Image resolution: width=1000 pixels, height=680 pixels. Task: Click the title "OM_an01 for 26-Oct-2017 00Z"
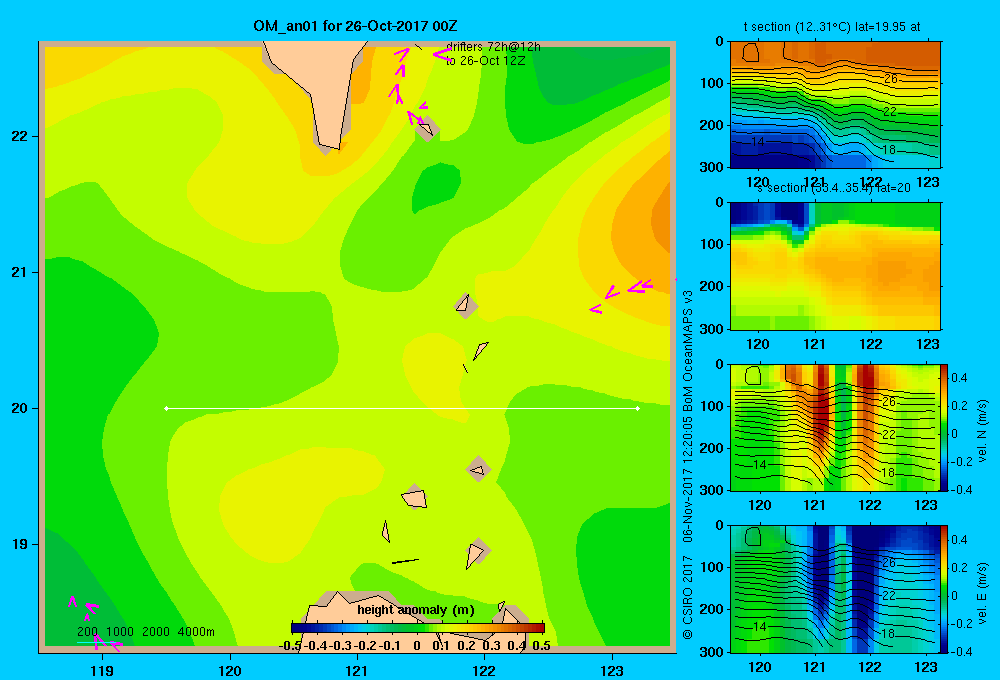click(355, 26)
